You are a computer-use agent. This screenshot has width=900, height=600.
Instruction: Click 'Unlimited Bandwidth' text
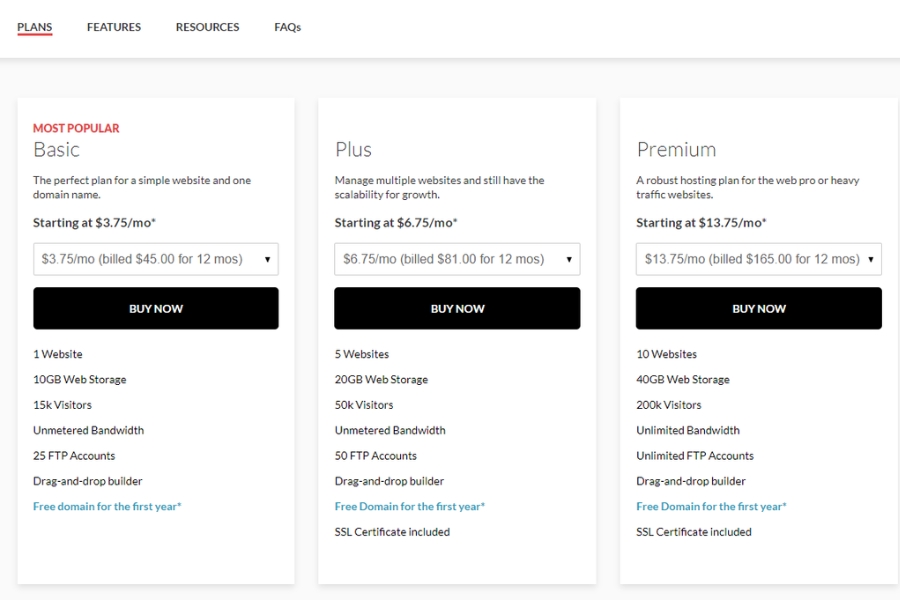(688, 430)
